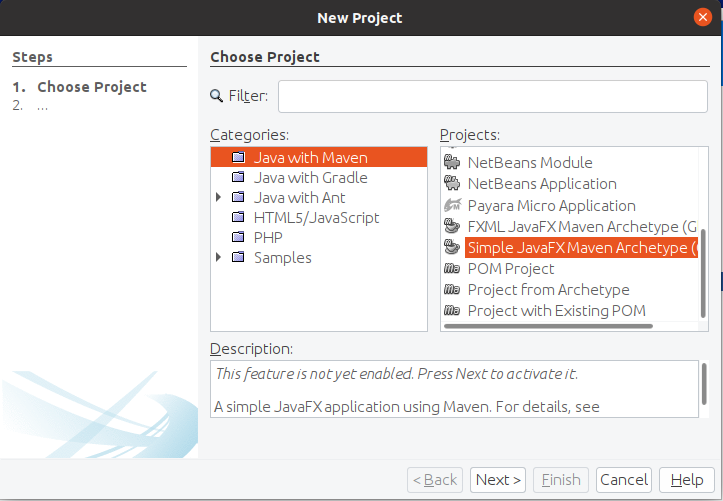The image size is (723, 501).
Task: Click the NetBeans Module project icon
Action: tap(451, 162)
